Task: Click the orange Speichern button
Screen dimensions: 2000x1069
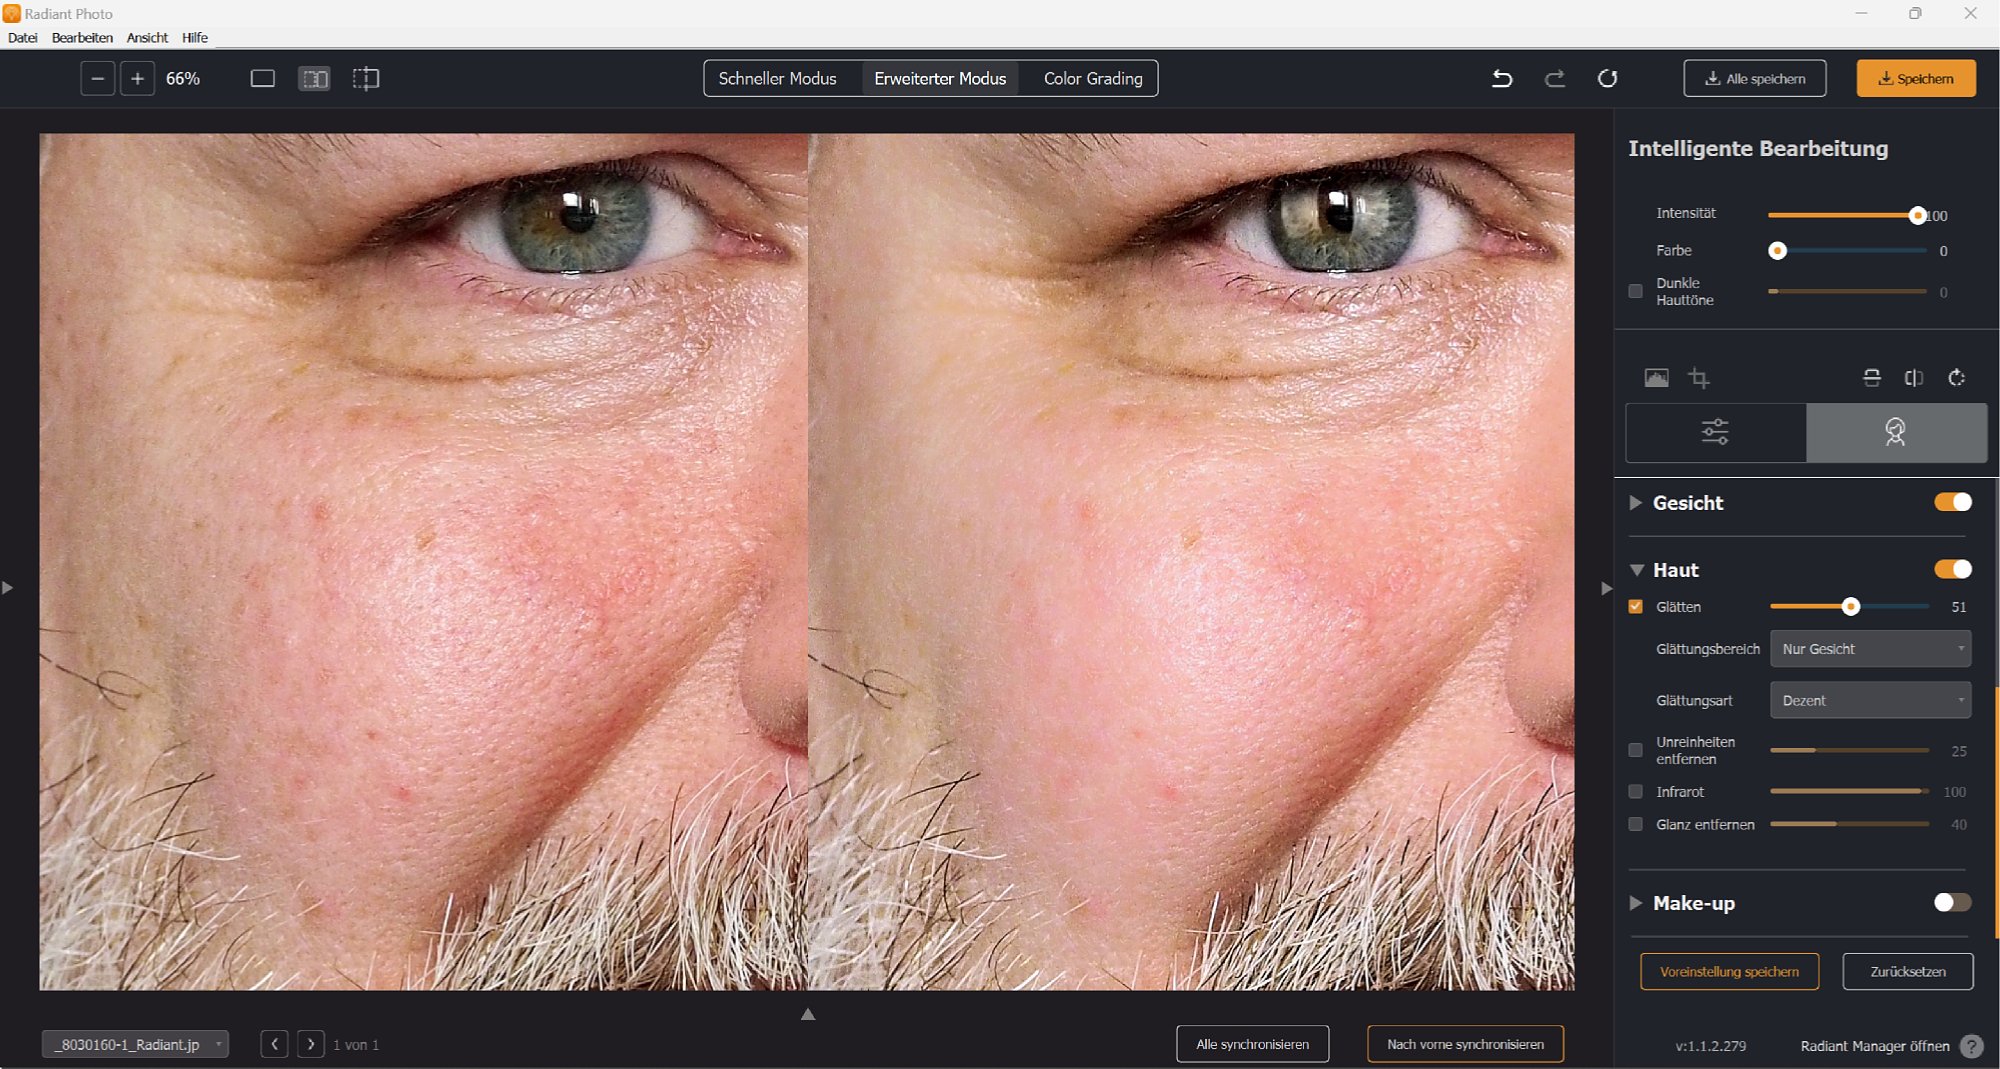Action: [1915, 78]
